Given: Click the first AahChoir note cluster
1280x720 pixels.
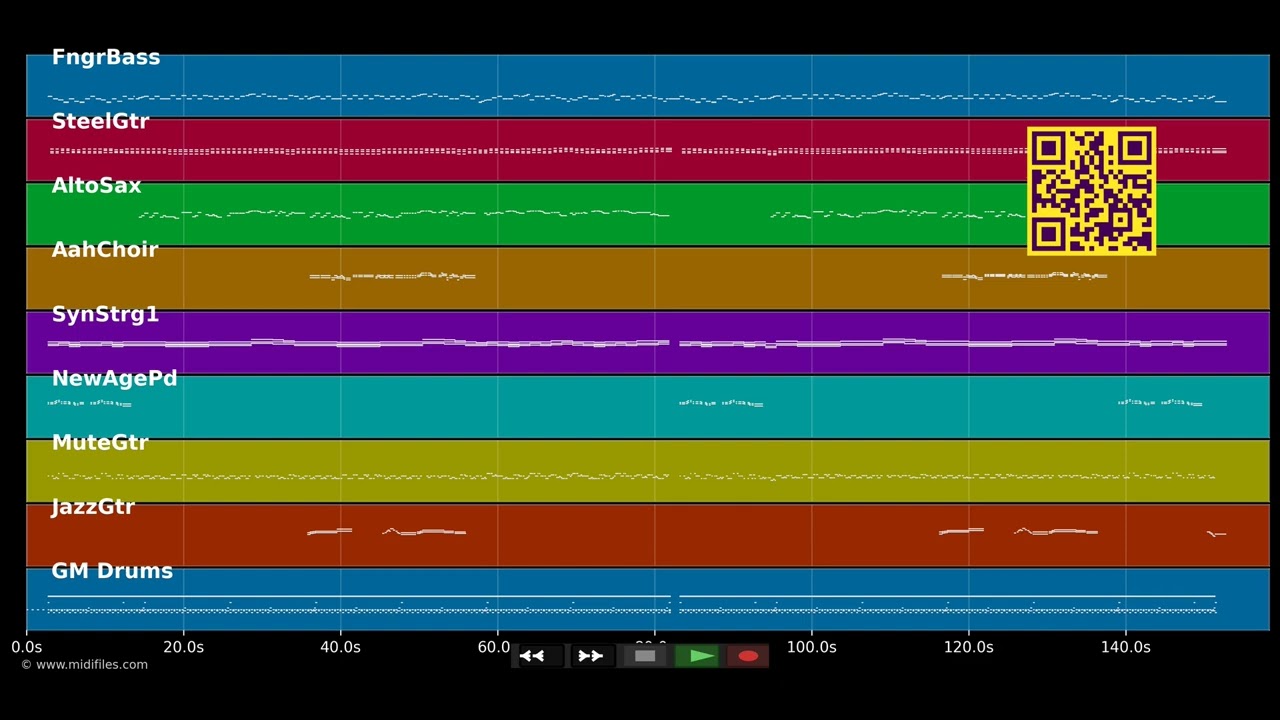Looking at the screenshot, I should pos(392,276).
